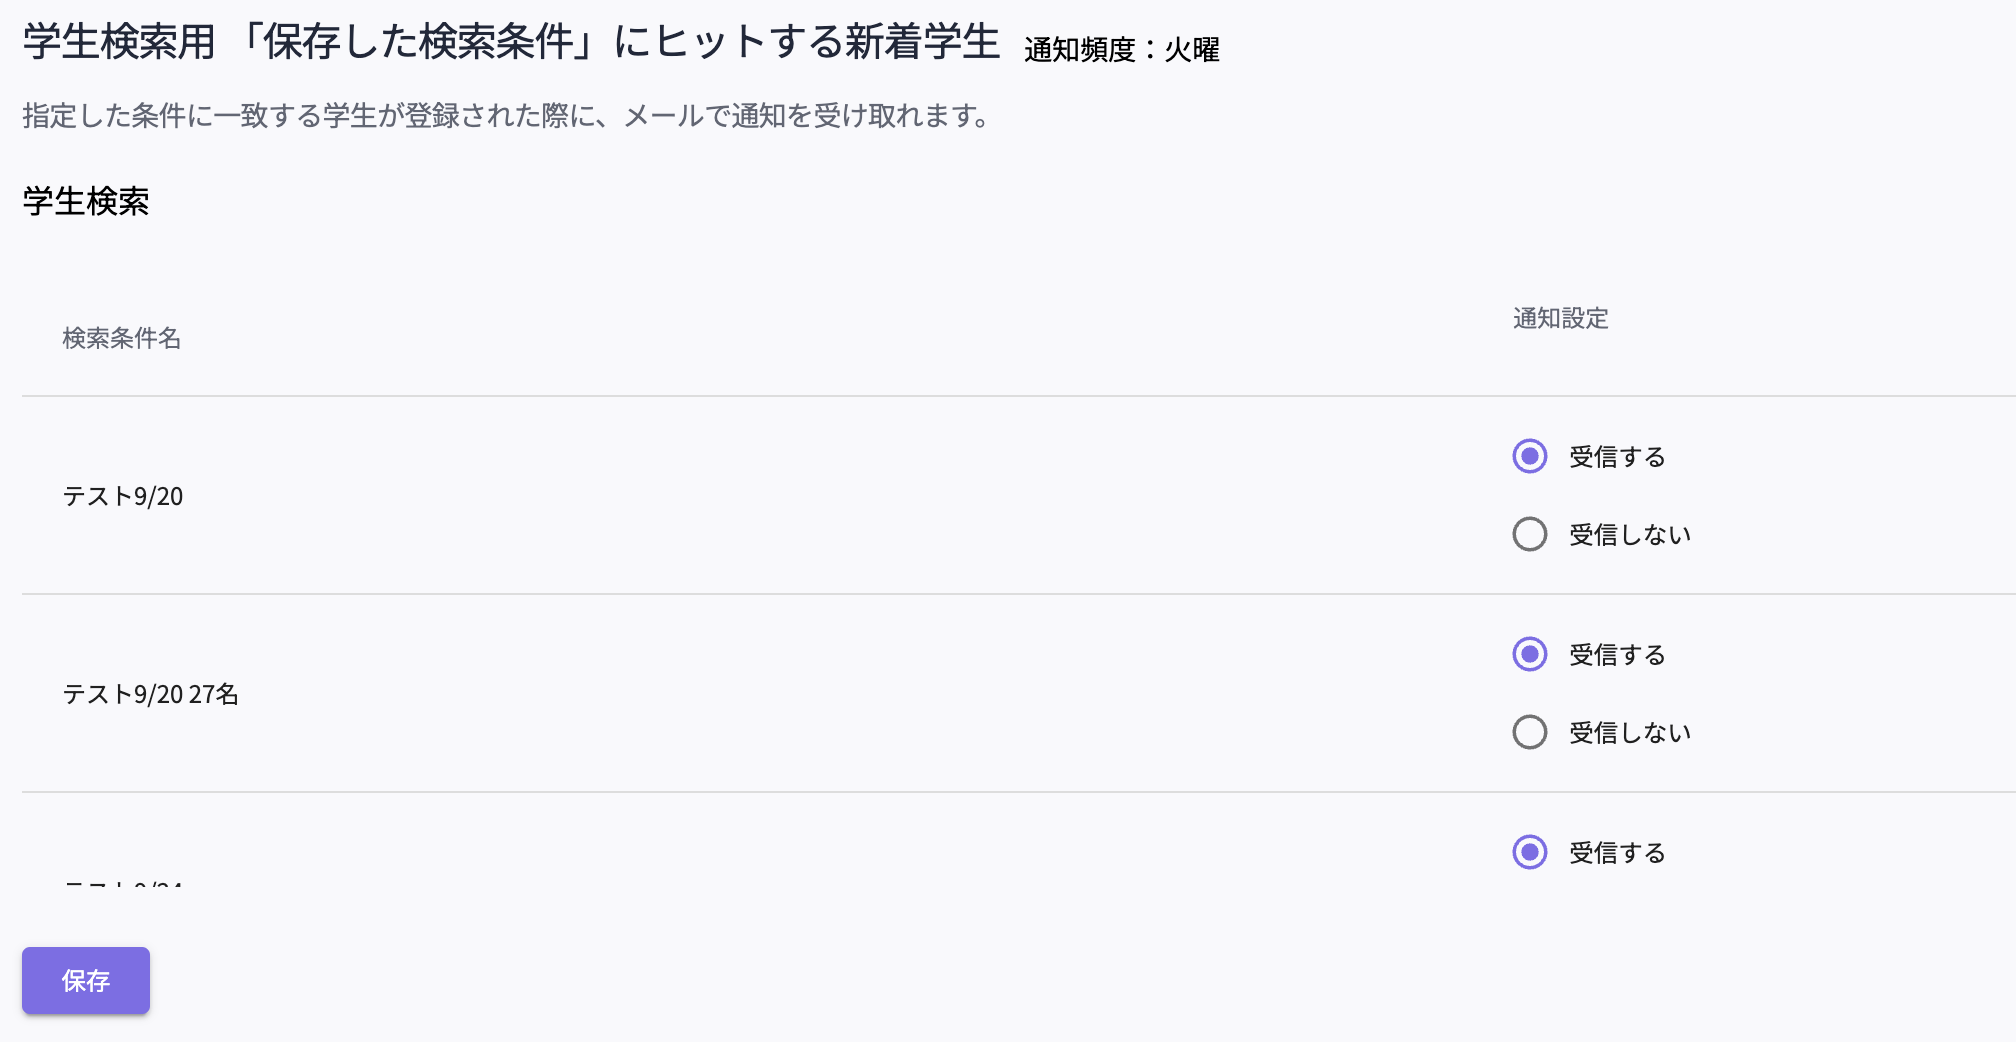Click the 検索条件名 column header
This screenshot has width=2016, height=1042.
[122, 339]
